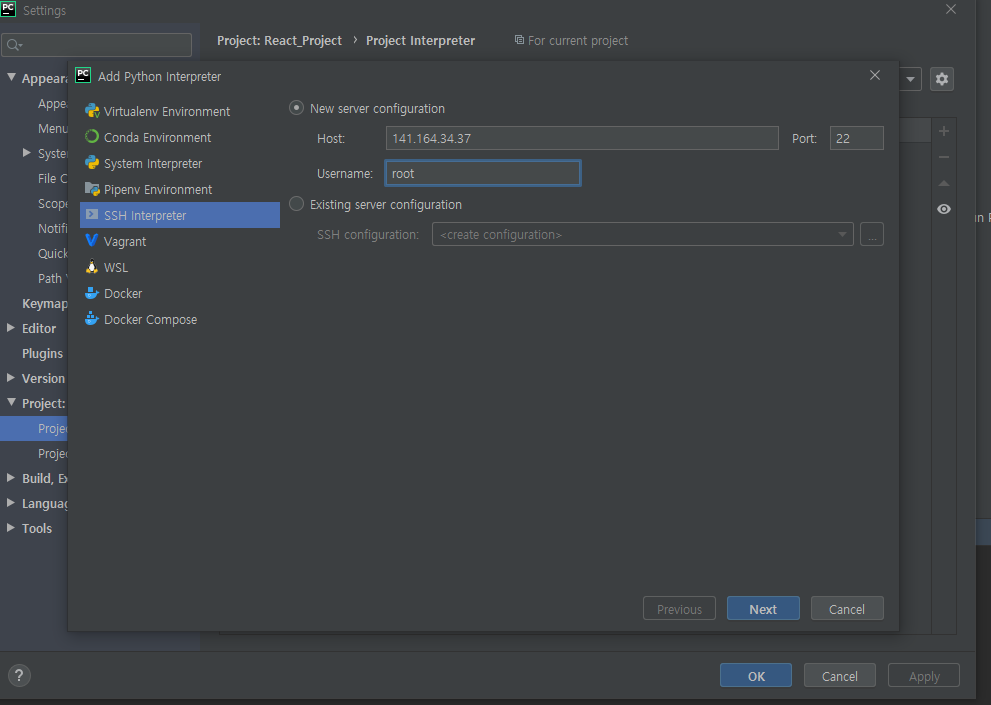
Task: Click the Conda Environment green ring icon
Action: (92, 137)
